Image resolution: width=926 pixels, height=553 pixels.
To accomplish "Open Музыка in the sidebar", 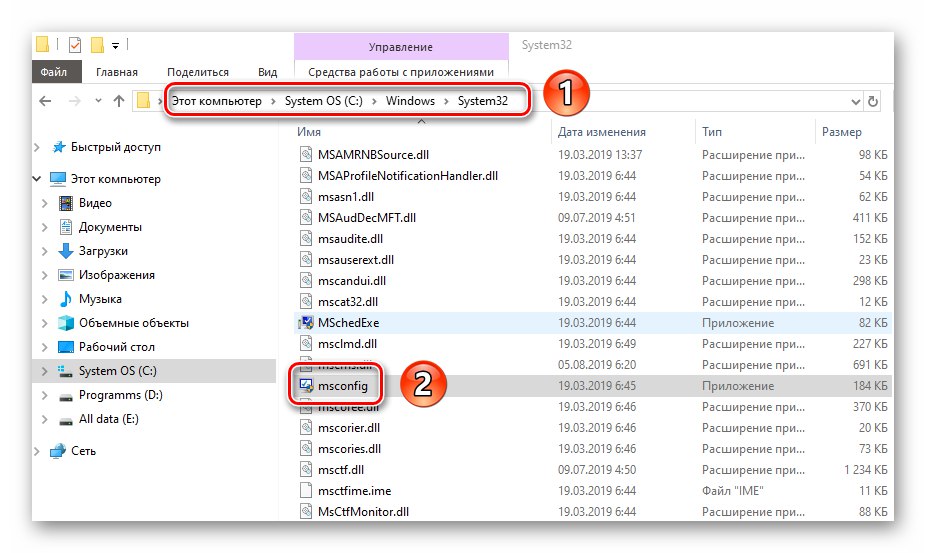I will (x=100, y=299).
